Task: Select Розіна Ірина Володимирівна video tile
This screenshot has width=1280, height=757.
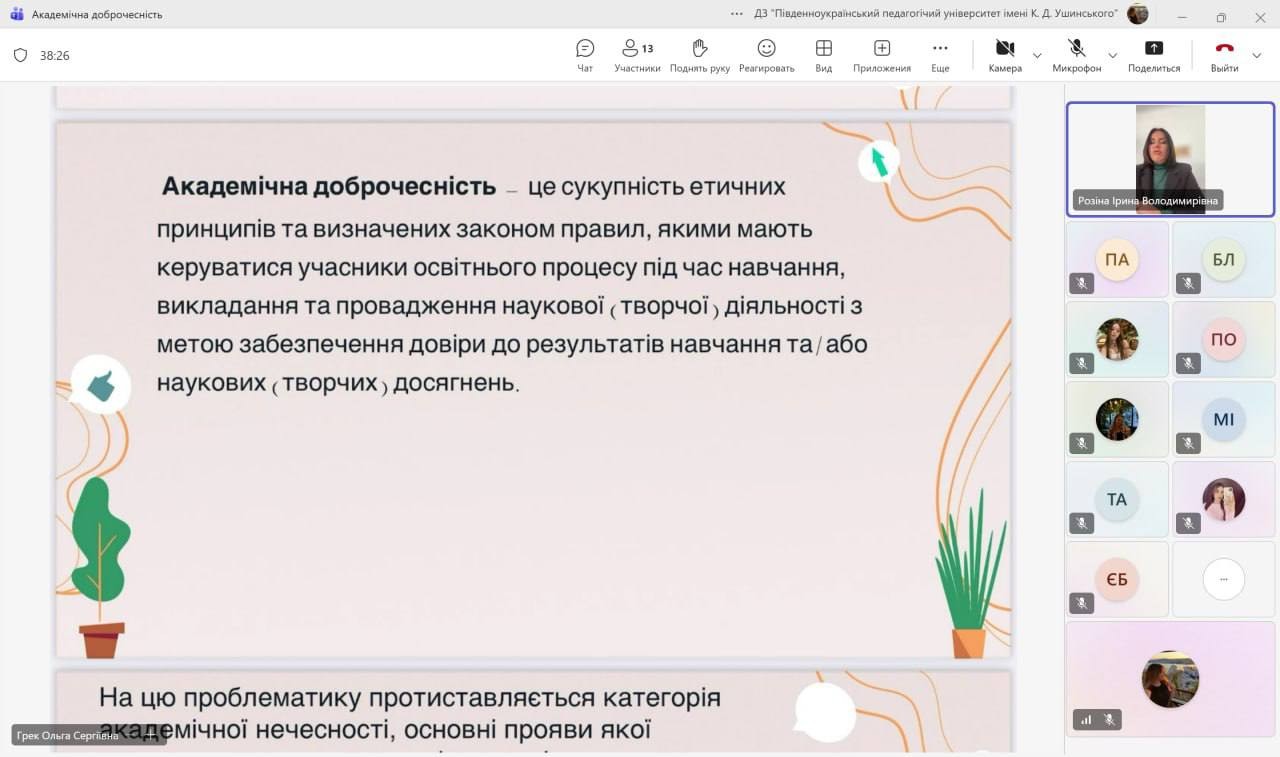Action: 1170,159
